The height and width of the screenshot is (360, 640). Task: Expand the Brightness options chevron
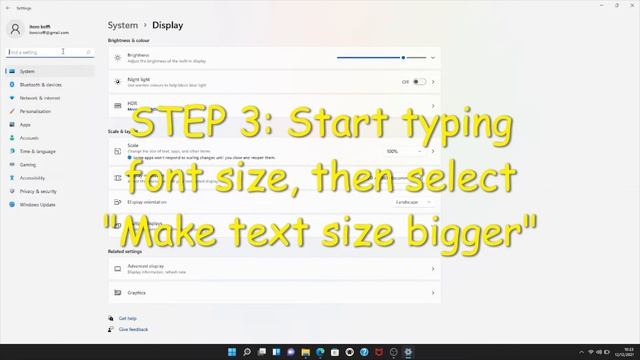433,58
